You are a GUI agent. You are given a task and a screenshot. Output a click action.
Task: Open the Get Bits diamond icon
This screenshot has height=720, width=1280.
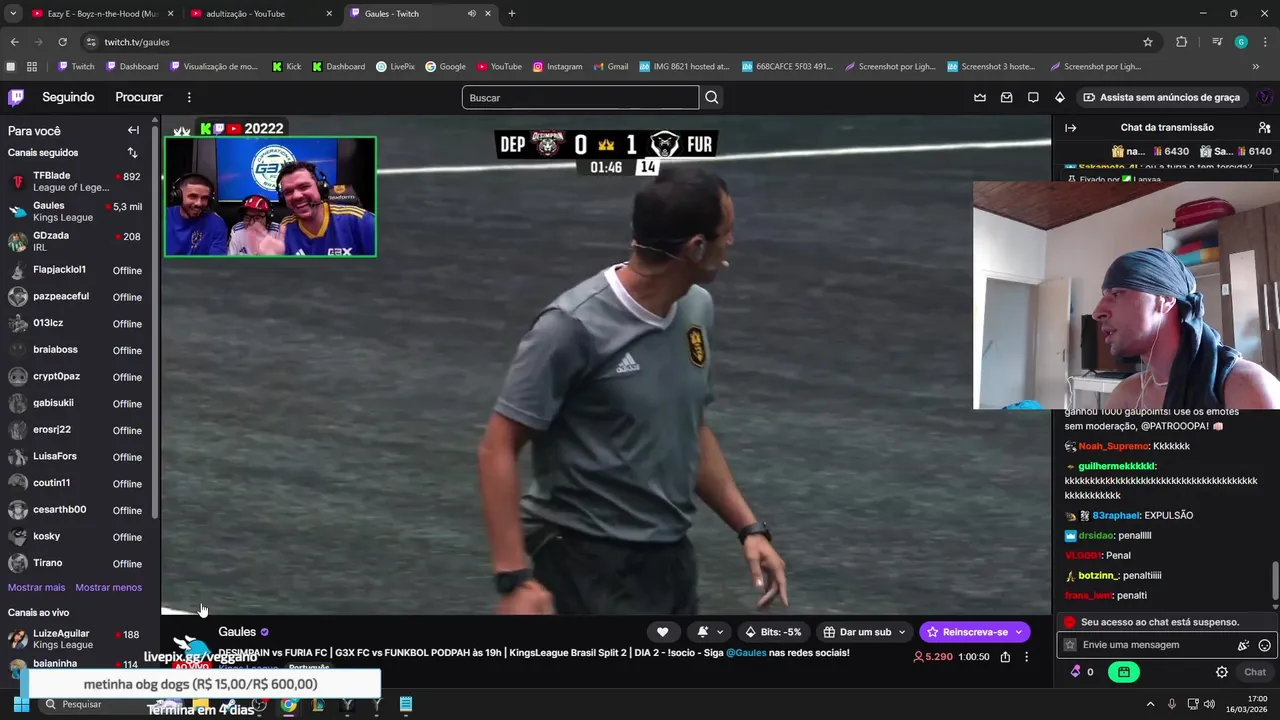(x=1060, y=97)
